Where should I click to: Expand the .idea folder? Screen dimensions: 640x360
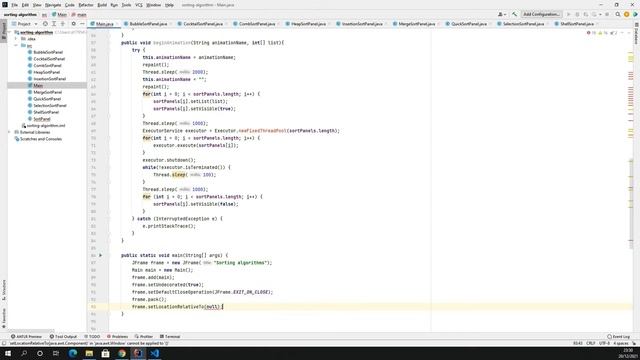pos(16,39)
